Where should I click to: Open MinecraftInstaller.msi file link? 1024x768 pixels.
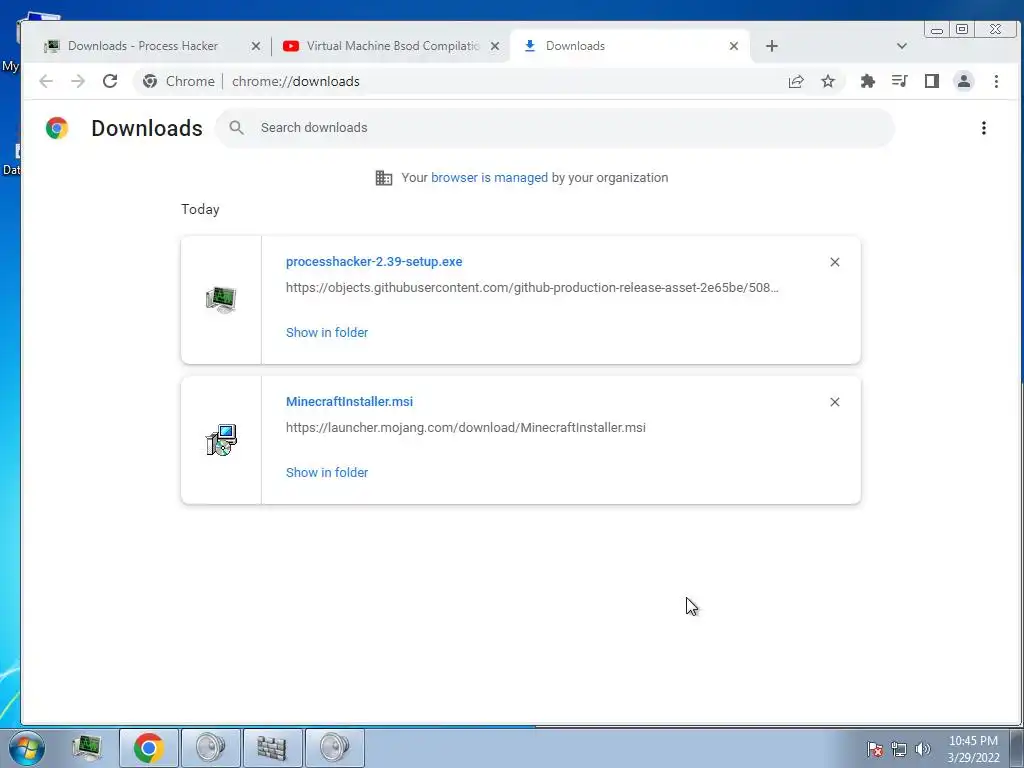(x=349, y=402)
